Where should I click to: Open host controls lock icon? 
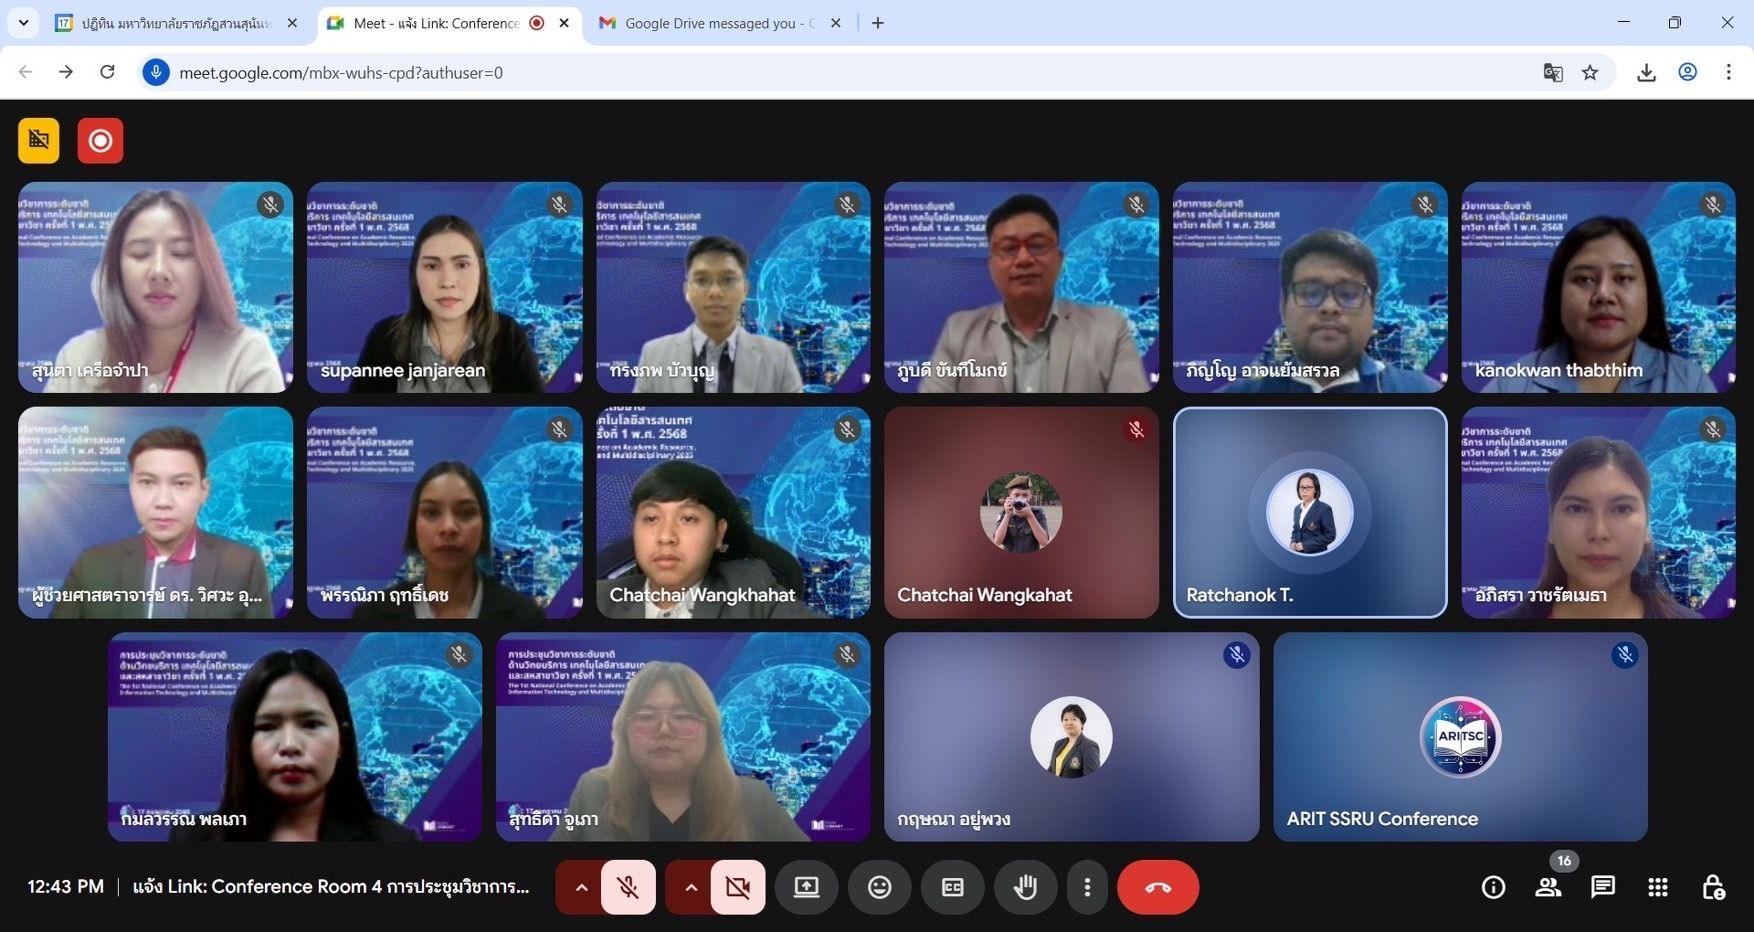1713,887
